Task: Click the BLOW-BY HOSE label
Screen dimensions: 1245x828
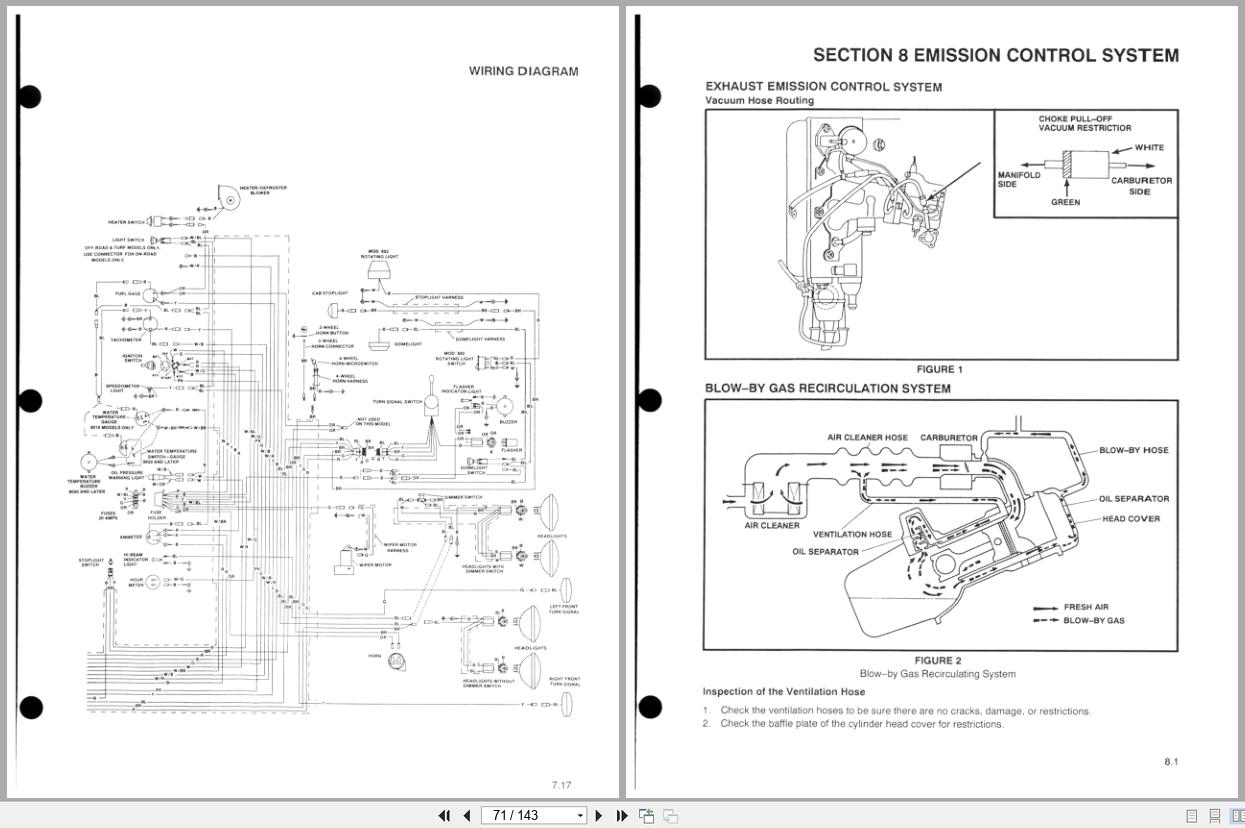Action: click(x=1134, y=450)
